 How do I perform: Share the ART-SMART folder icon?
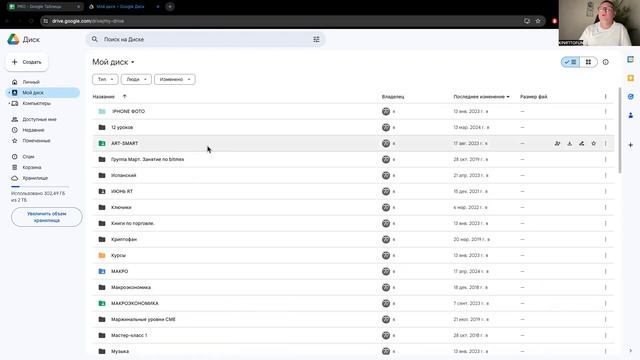coord(558,143)
